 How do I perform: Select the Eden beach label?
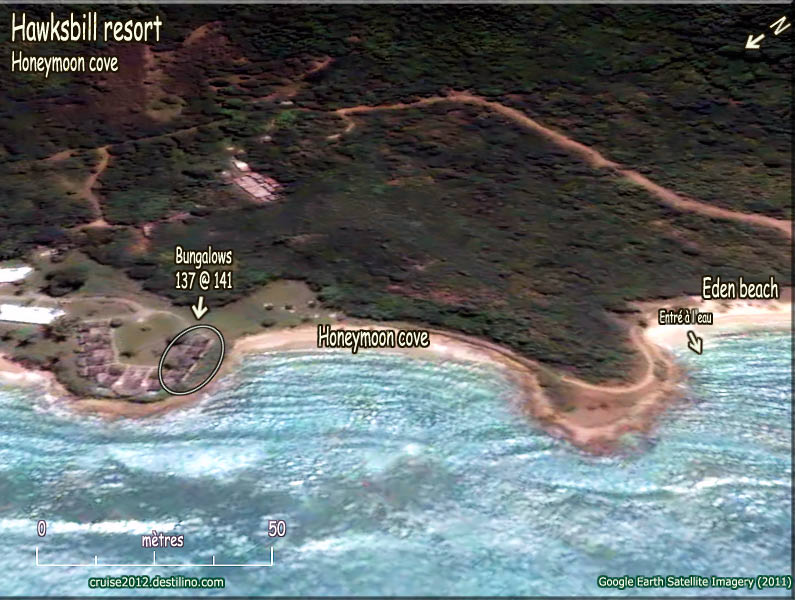pyautogui.click(x=739, y=290)
